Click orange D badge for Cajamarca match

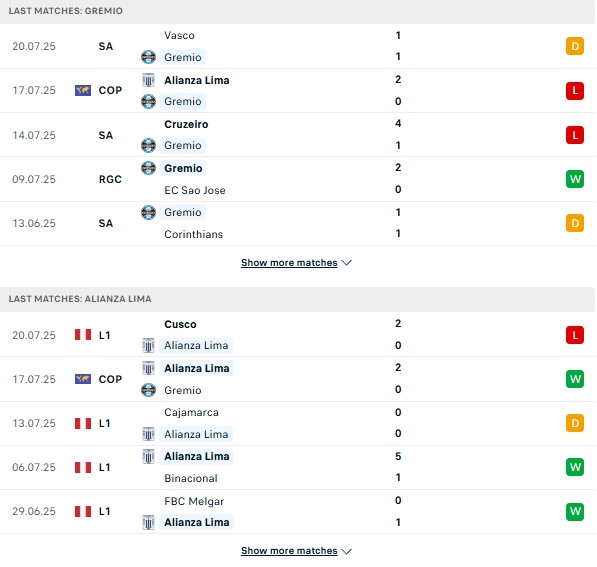(x=575, y=423)
